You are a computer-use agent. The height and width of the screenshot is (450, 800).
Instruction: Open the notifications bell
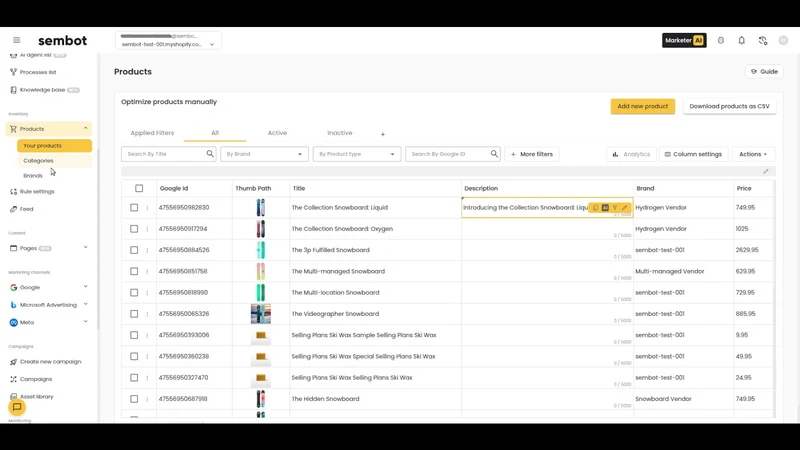point(742,40)
